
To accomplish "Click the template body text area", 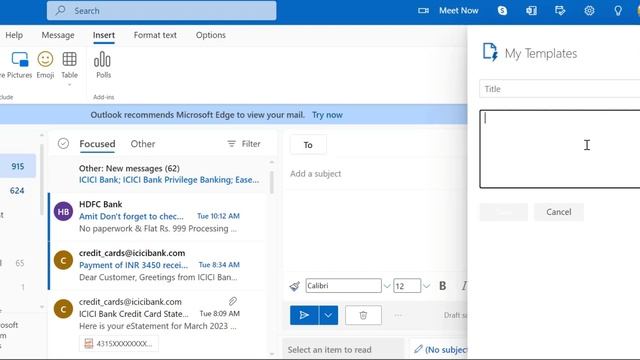I will coord(560,149).
